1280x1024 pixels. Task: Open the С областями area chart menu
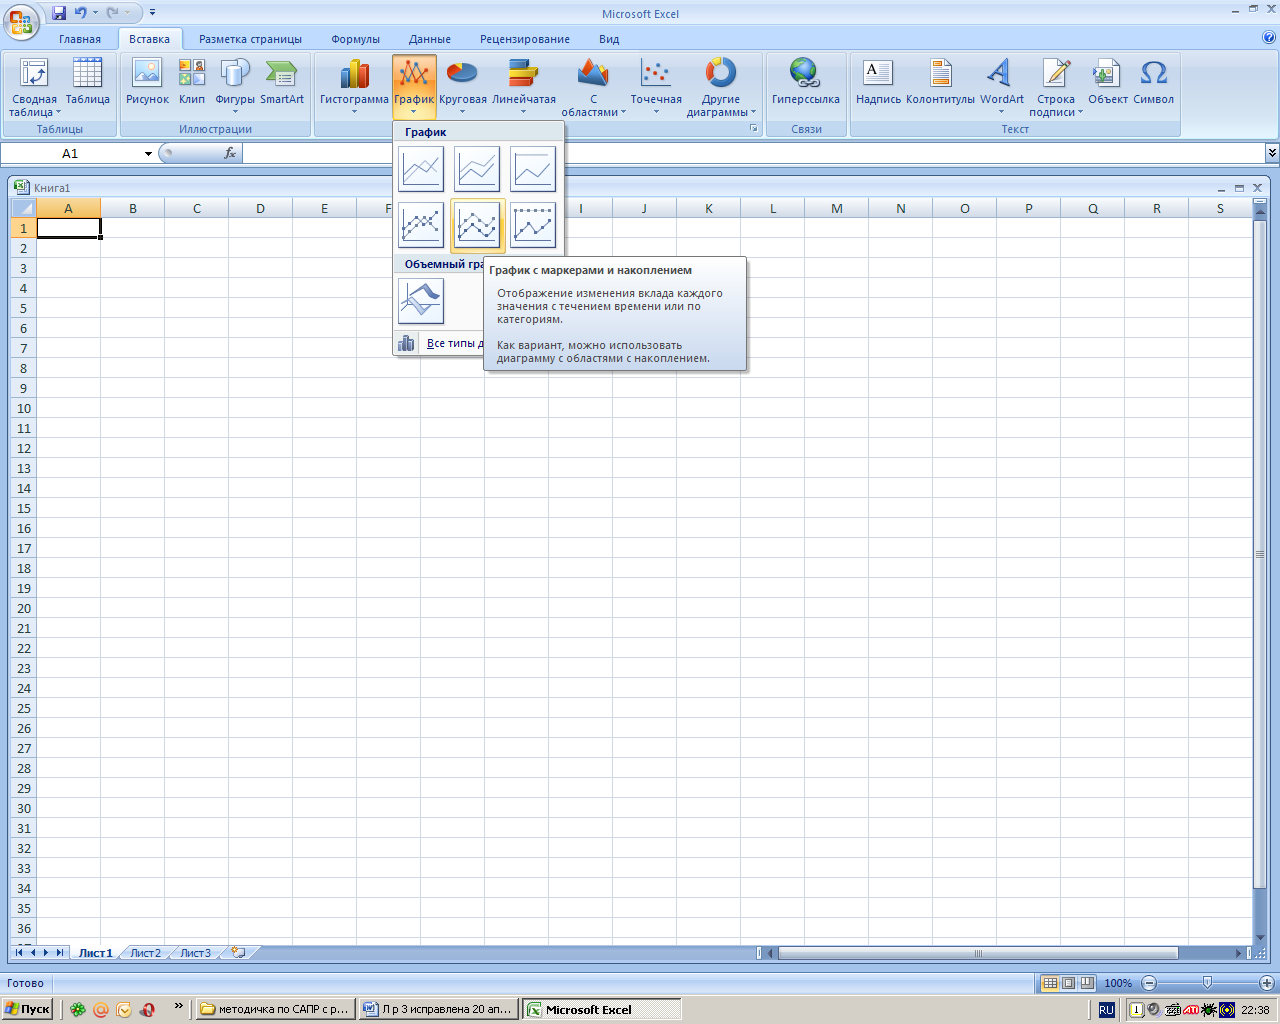click(593, 87)
